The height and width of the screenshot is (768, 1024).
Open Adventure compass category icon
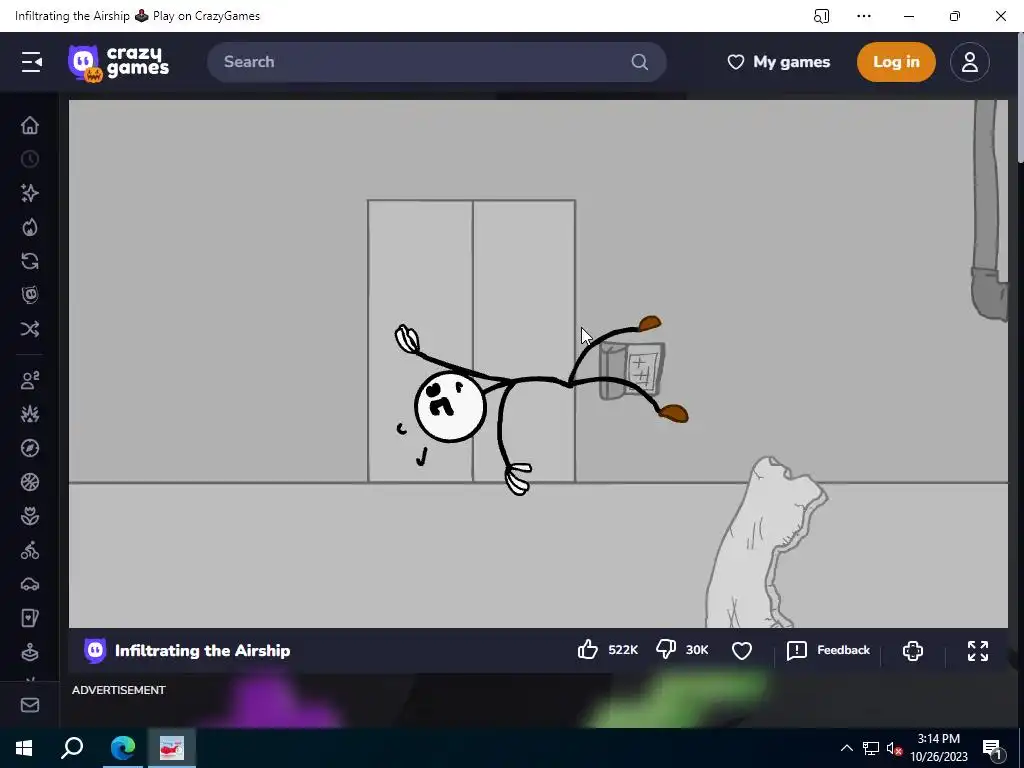29,448
